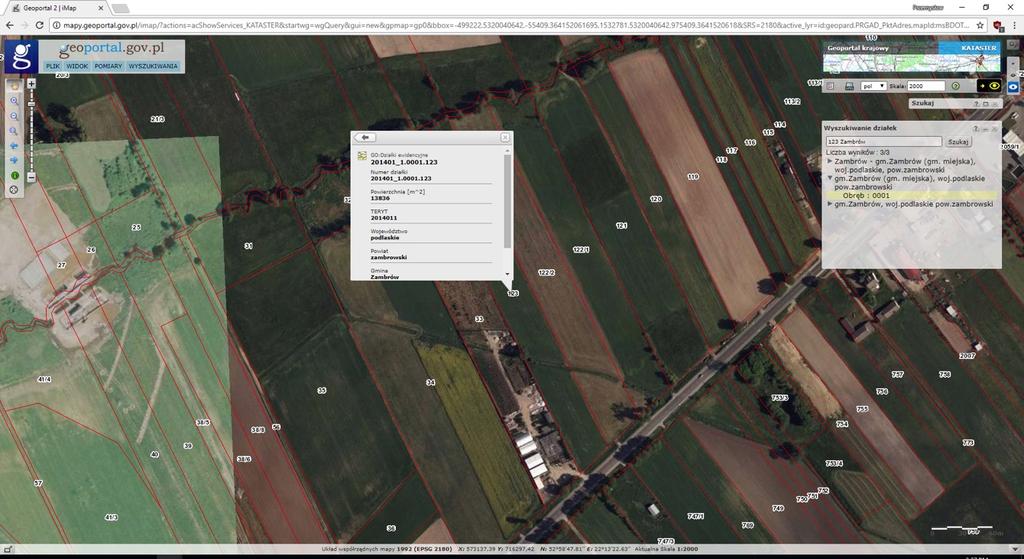This screenshot has width=1024, height=559.
Task: Expand 'gm.Zambrów, woj.podlaskie pow.zambrowski' result
Action: coord(830,204)
